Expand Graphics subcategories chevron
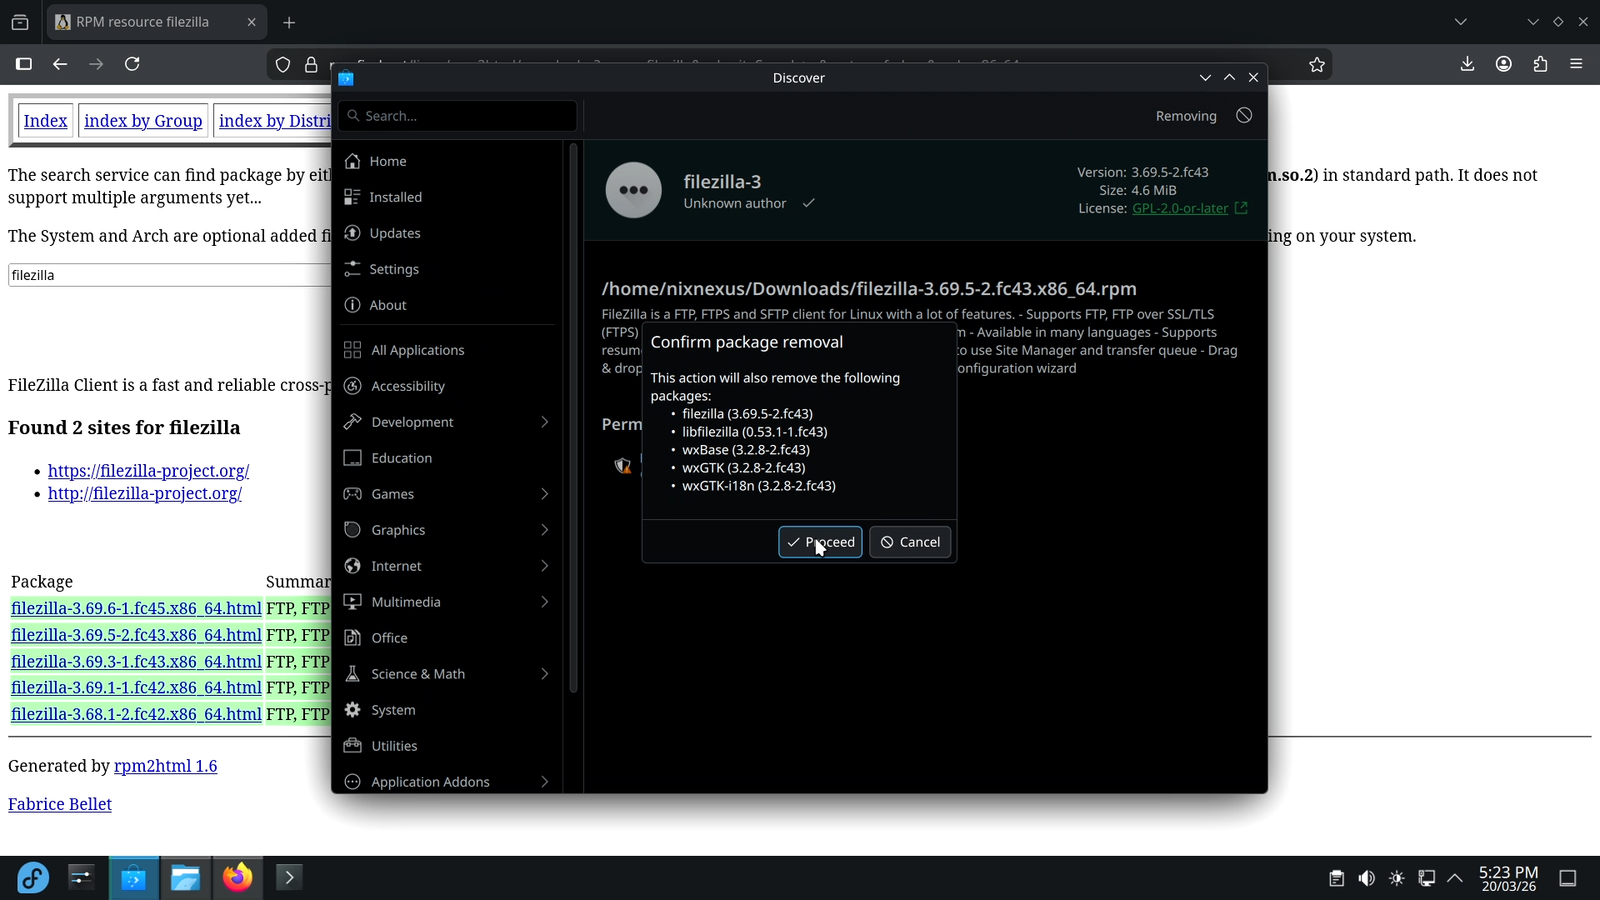The height and width of the screenshot is (900, 1600). coord(545,530)
